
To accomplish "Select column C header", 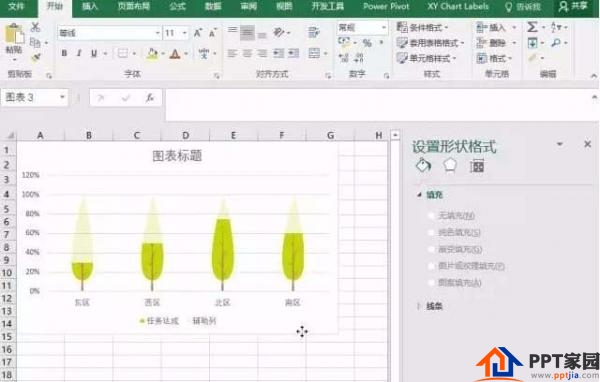I will [x=137, y=135].
